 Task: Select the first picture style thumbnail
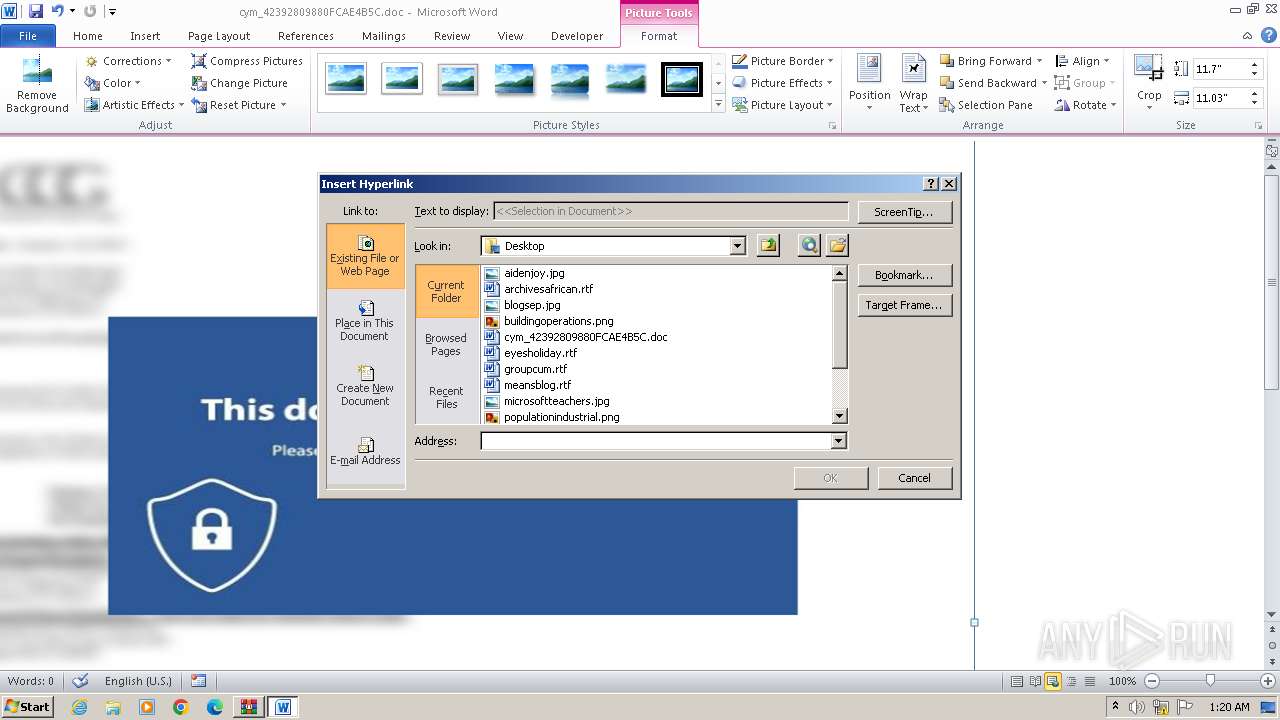(346, 79)
